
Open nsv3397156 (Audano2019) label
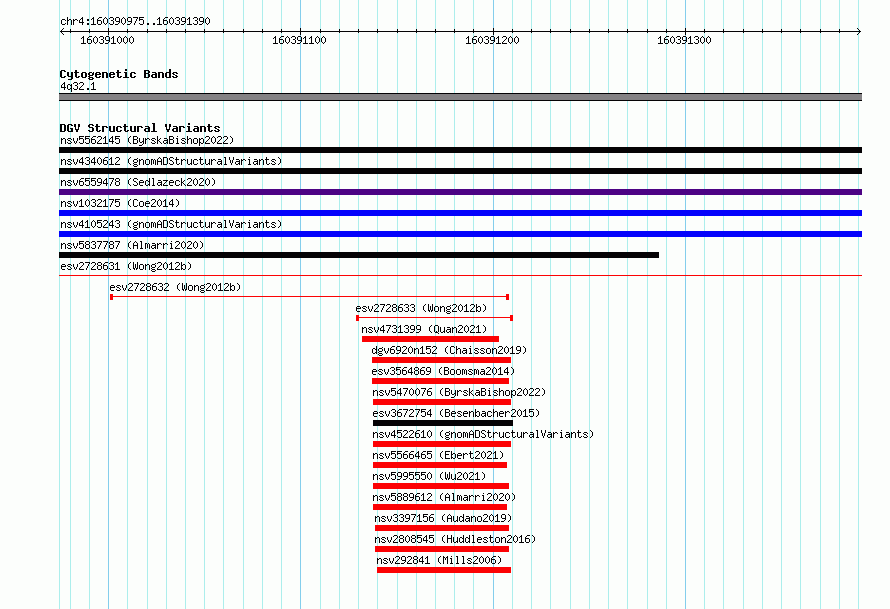click(x=443, y=518)
